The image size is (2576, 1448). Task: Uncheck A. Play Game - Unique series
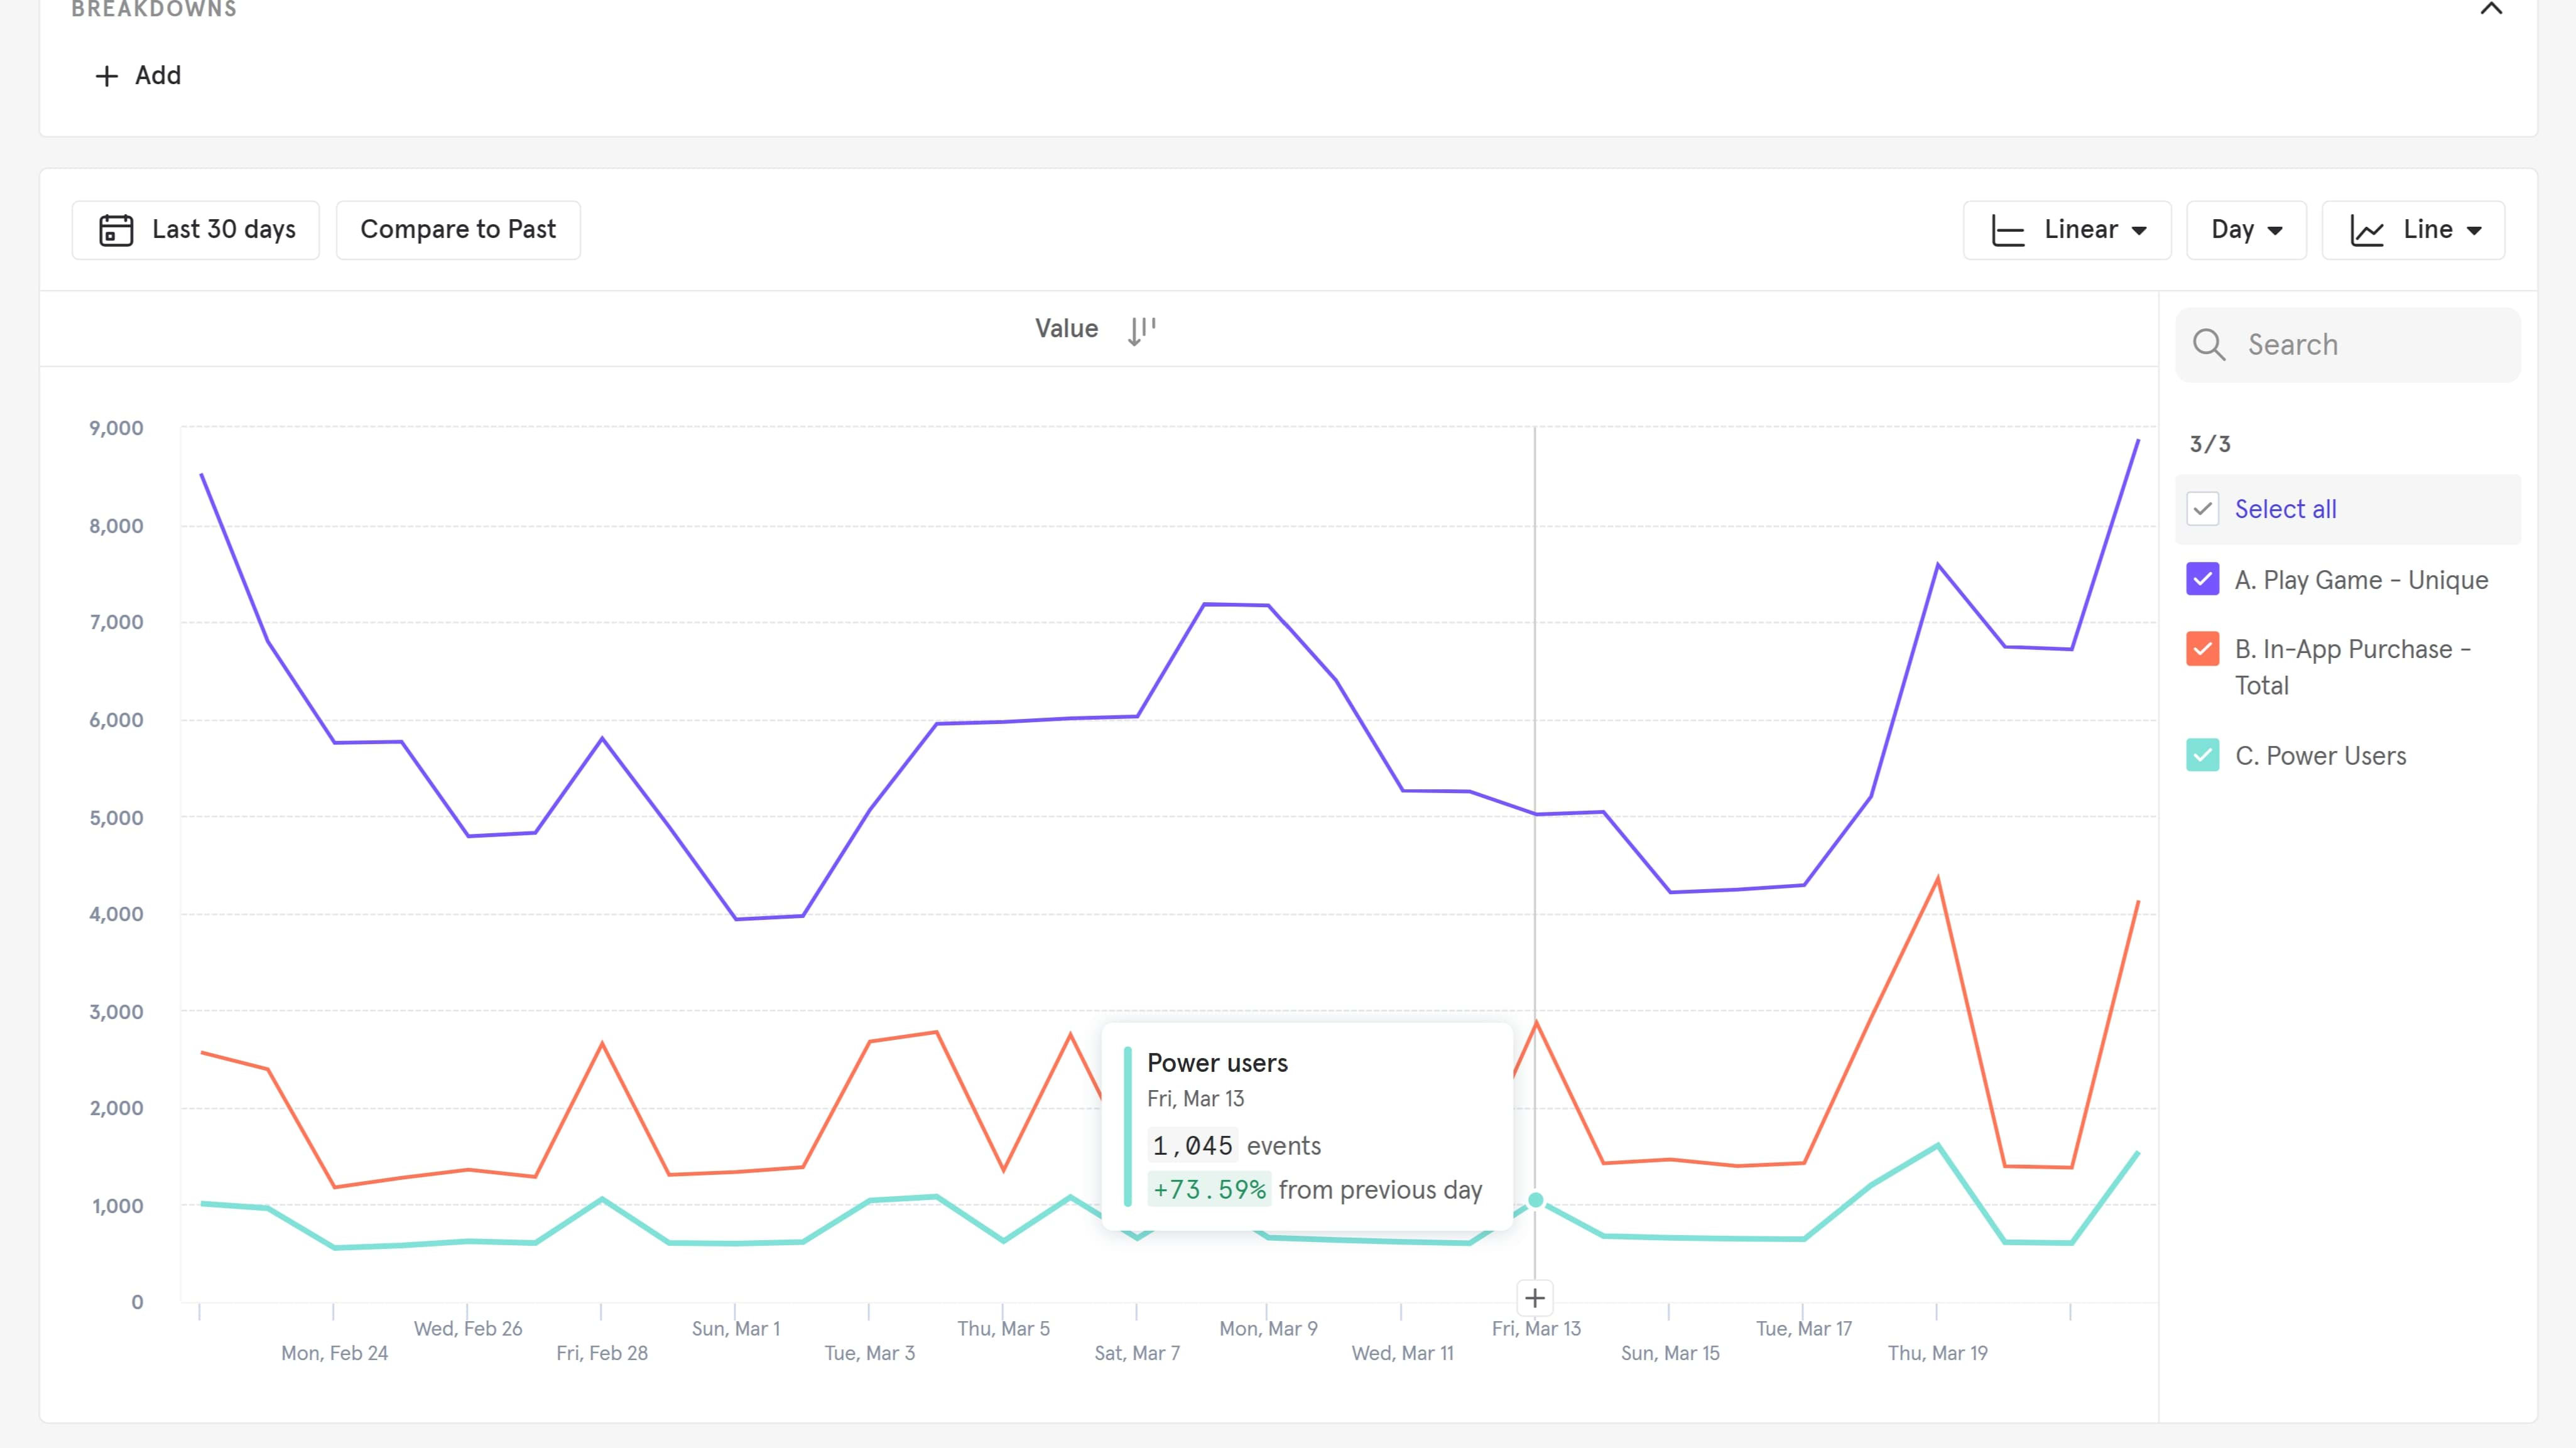pyautogui.click(x=2203, y=579)
